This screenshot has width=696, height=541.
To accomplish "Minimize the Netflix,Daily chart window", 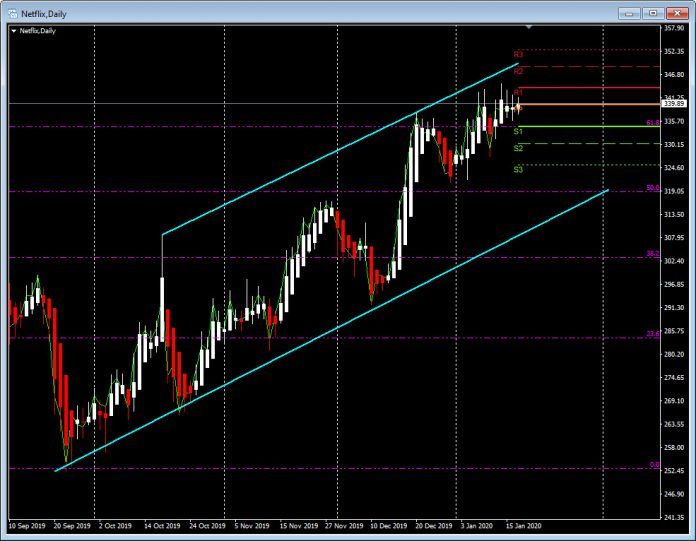I will (629, 13).
